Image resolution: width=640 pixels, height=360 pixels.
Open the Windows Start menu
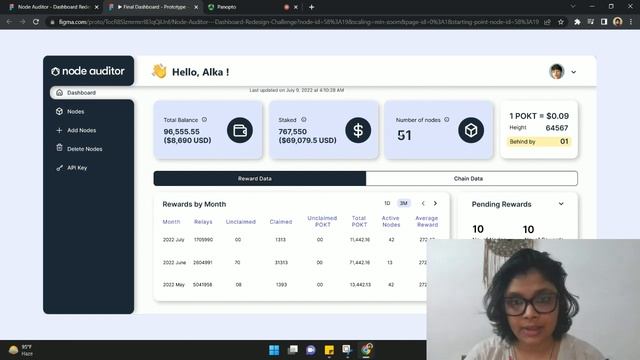coord(274,350)
